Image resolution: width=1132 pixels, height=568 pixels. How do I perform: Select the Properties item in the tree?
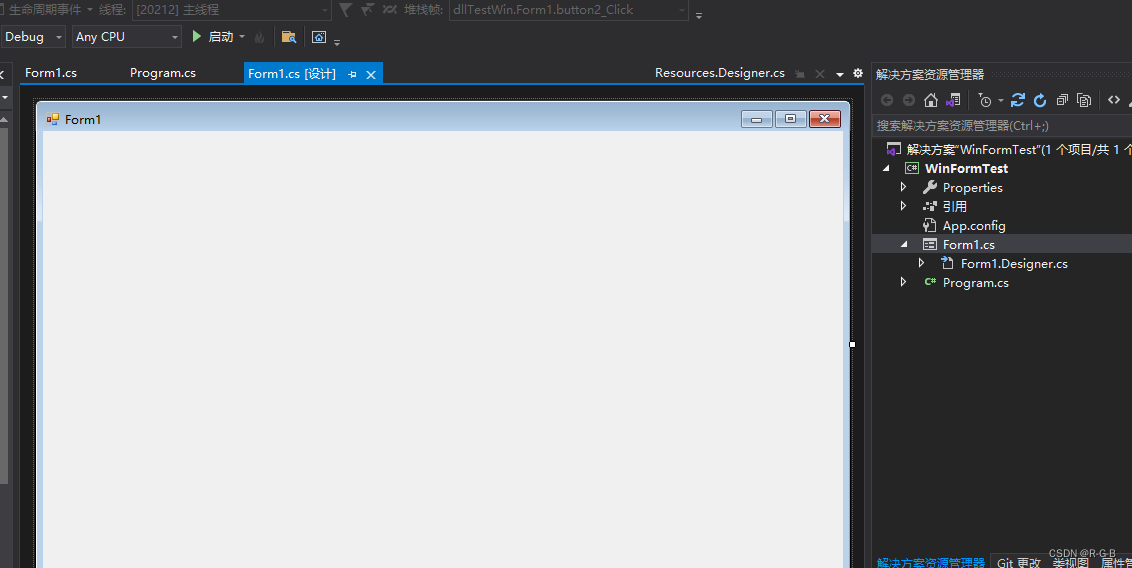pos(972,187)
